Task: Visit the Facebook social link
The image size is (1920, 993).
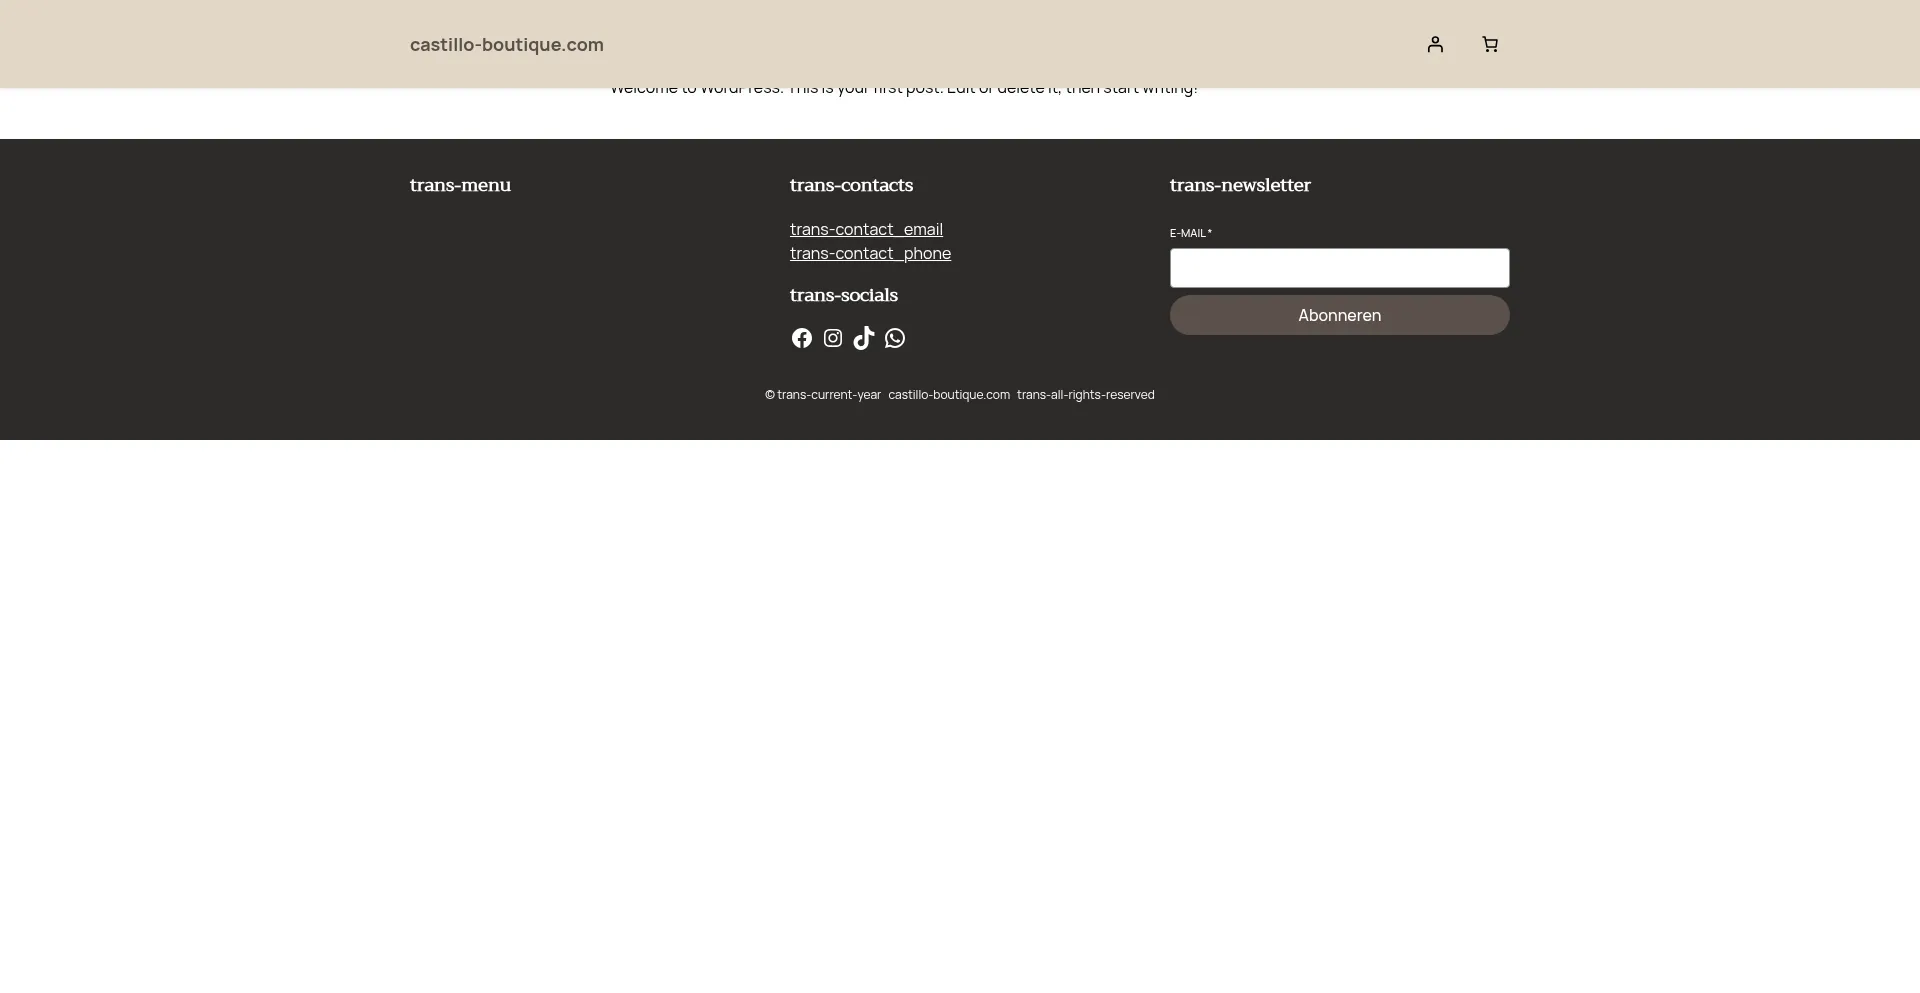Action: 802,338
